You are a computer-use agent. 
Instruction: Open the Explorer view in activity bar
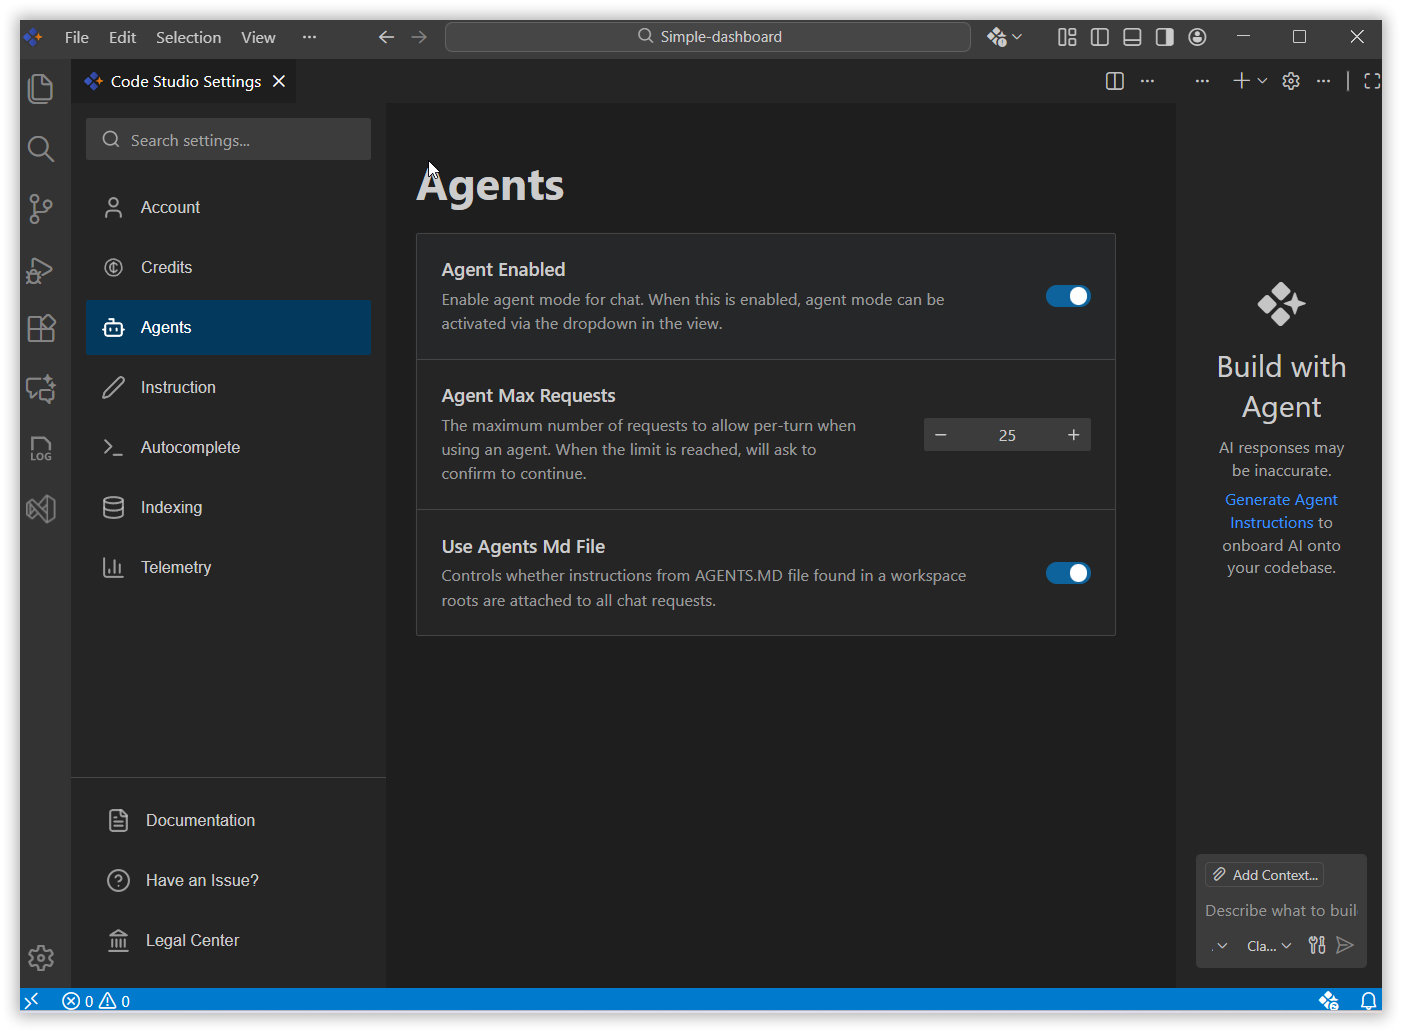click(x=40, y=89)
